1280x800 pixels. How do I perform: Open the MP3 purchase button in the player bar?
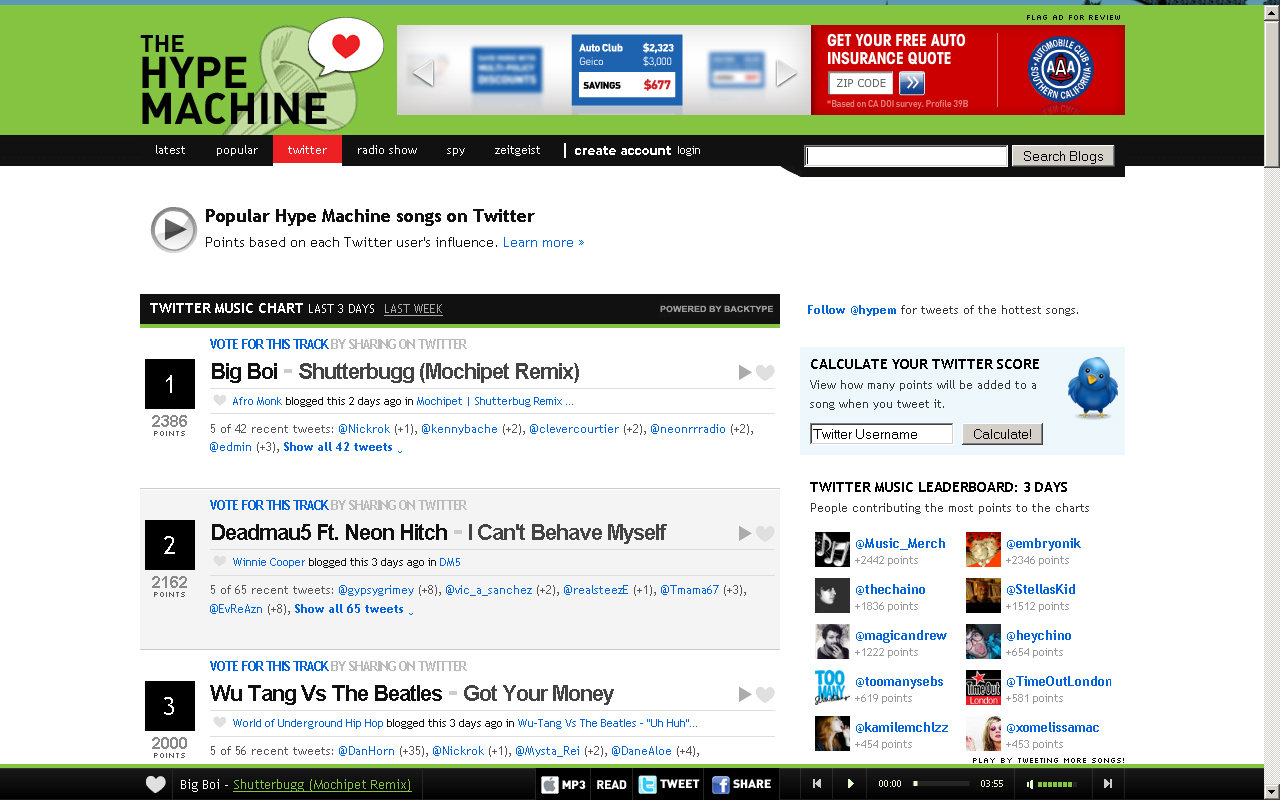[x=563, y=784]
